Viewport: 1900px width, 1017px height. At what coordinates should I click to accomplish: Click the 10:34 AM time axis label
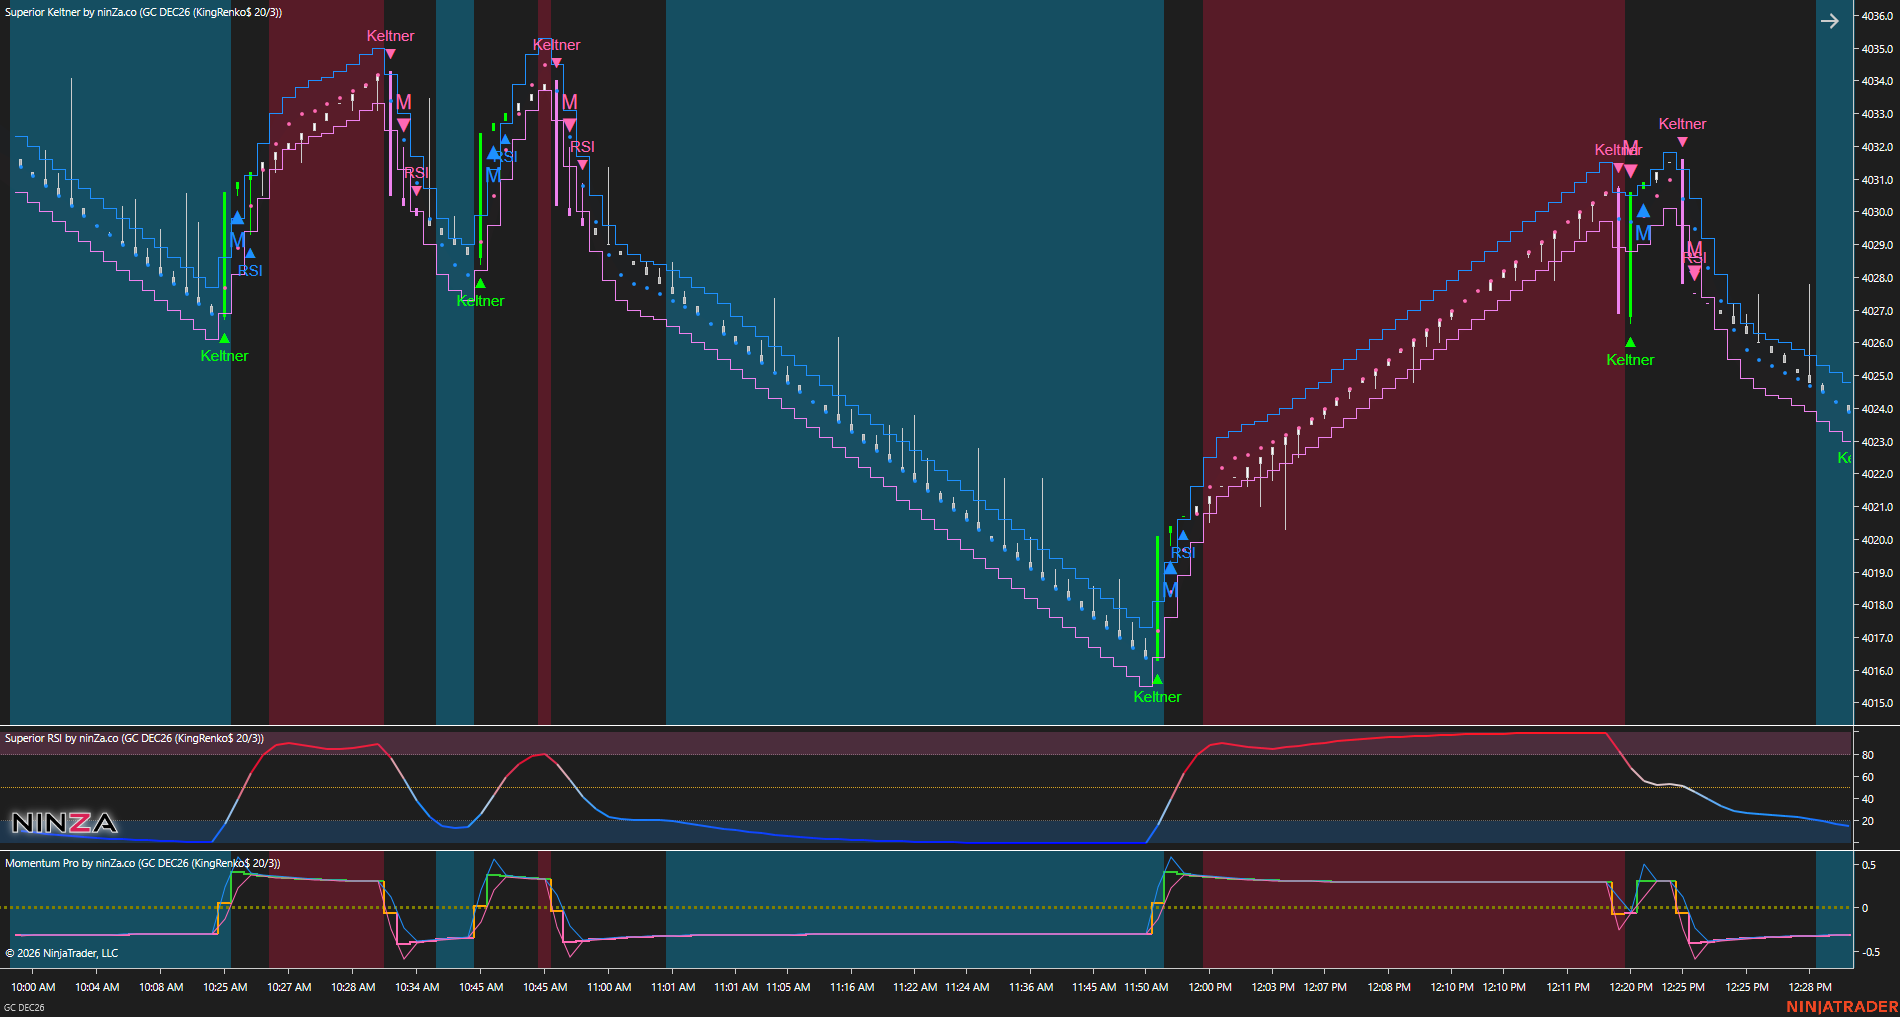(417, 987)
